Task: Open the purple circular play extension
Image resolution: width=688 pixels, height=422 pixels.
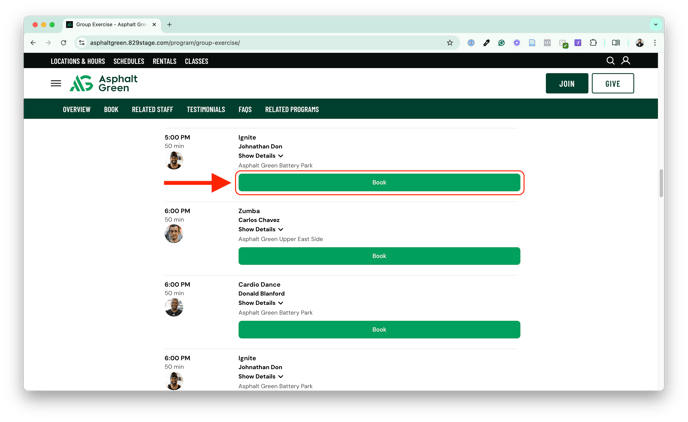Action: [x=517, y=43]
